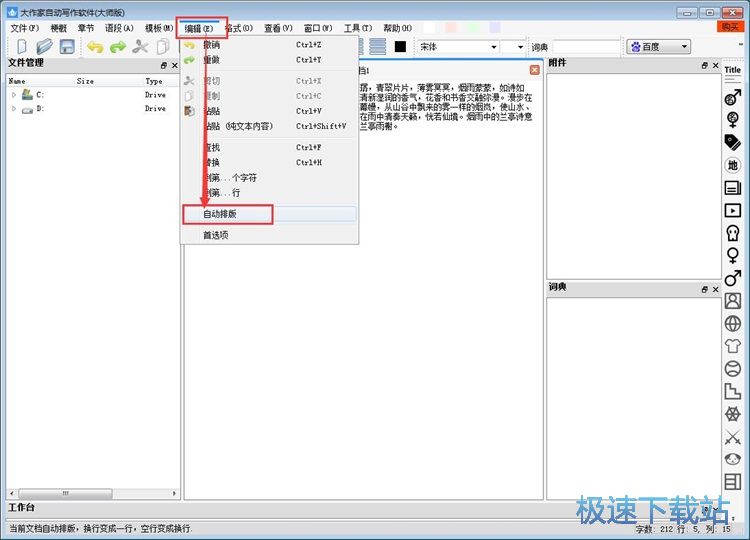Click the orange 购买 button
Viewport: 750px width, 540px height.
click(730, 27)
